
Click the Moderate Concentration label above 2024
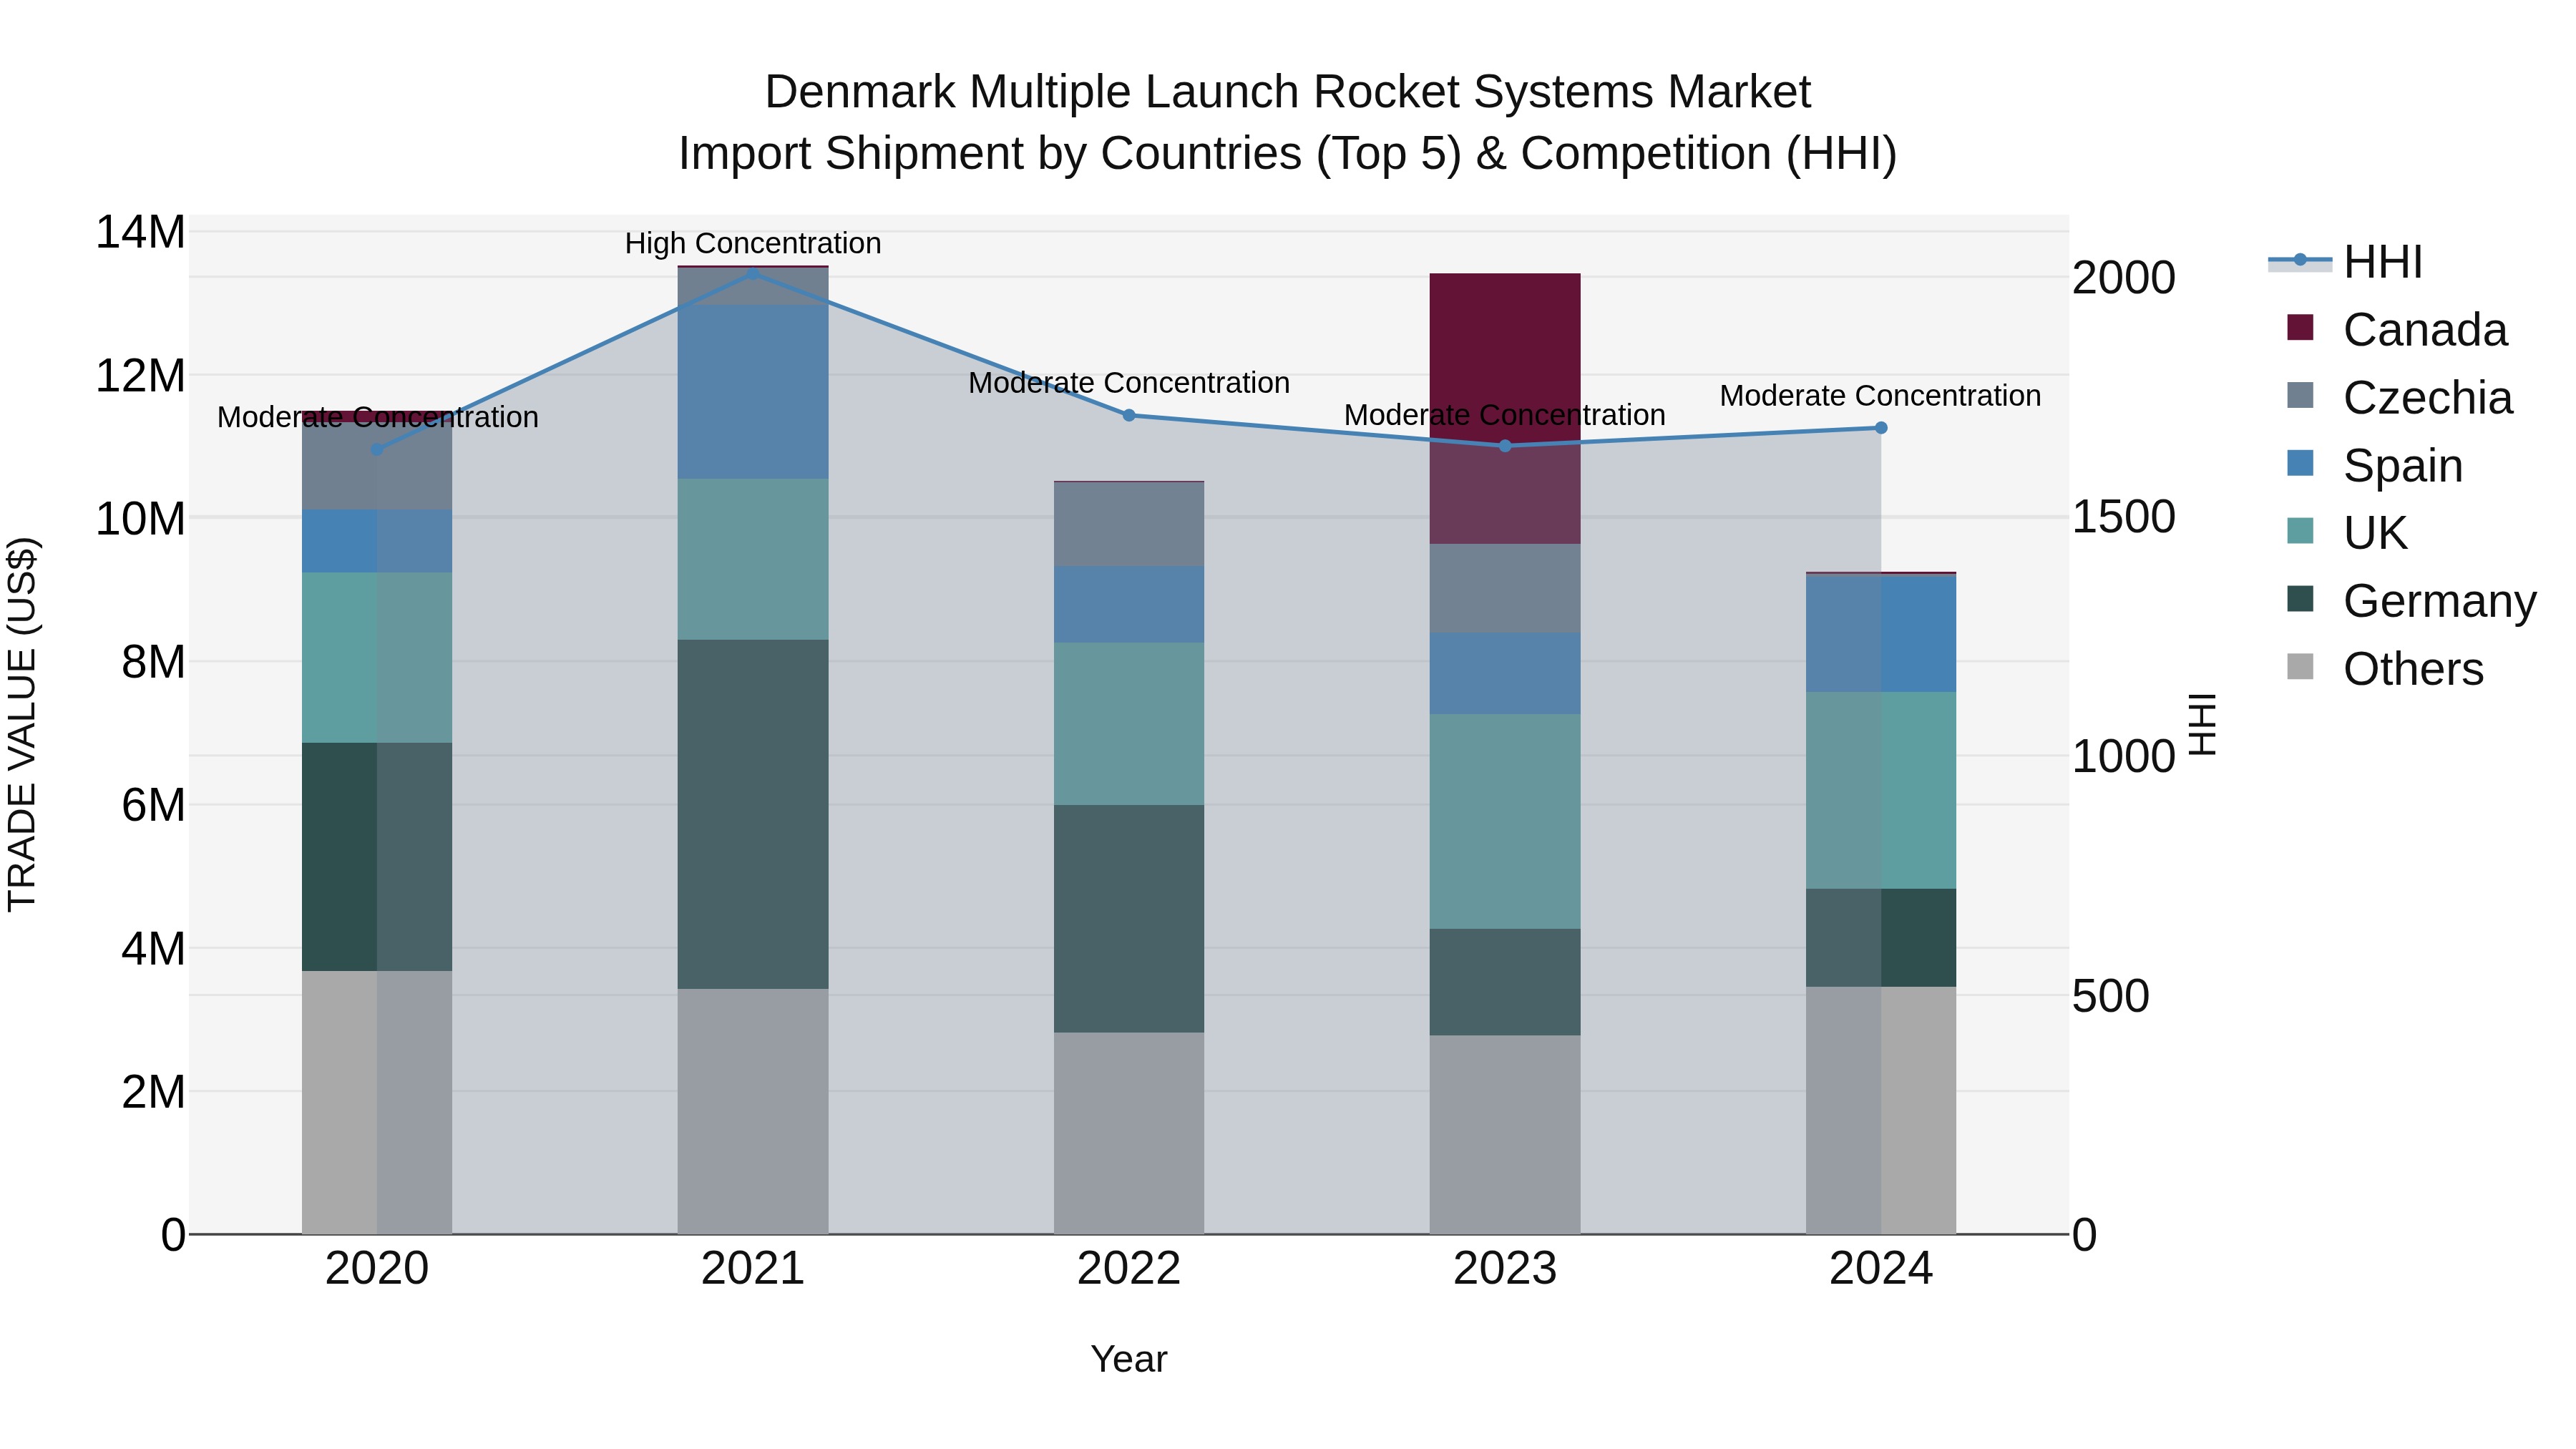(1881, 396)
